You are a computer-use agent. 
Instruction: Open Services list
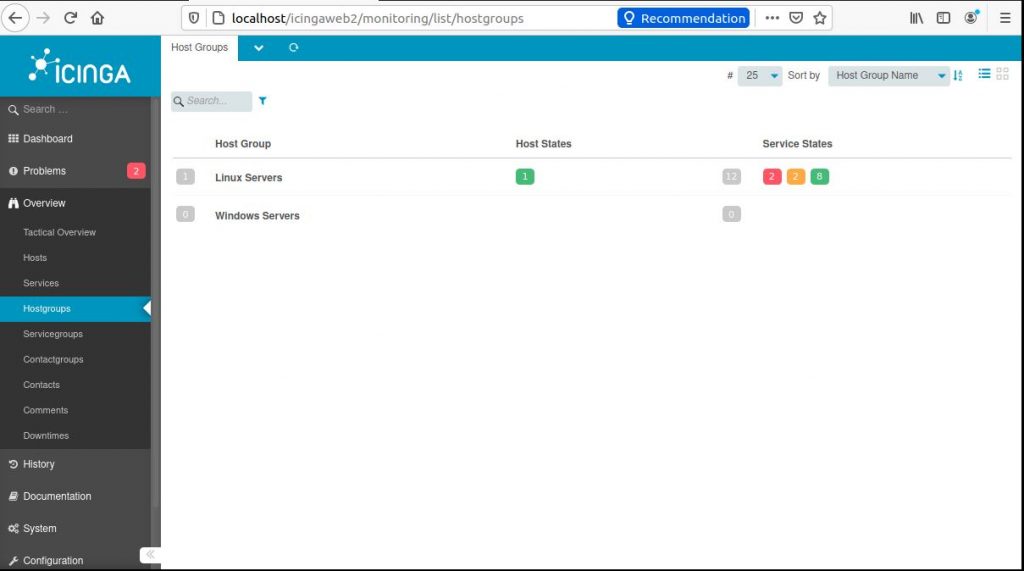[41, 283]
